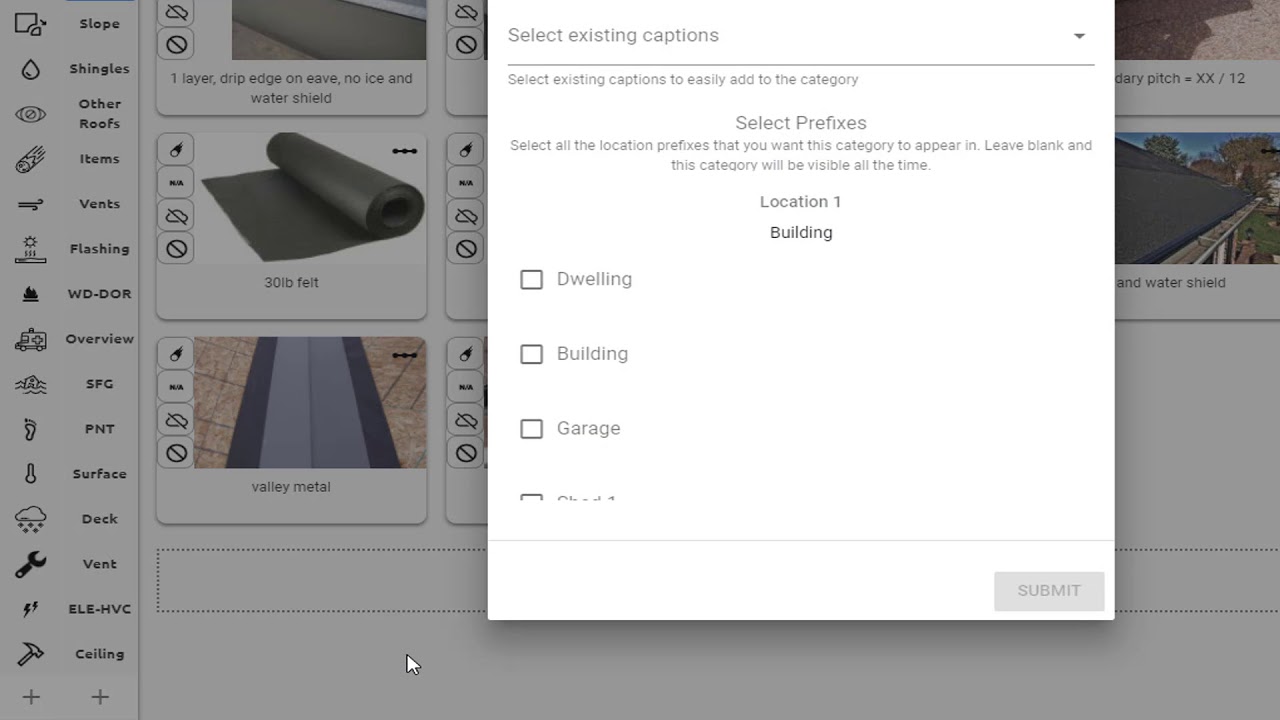Select the Overview ambulance icon
Screen dimensions: 1280x720
(31, 339)
